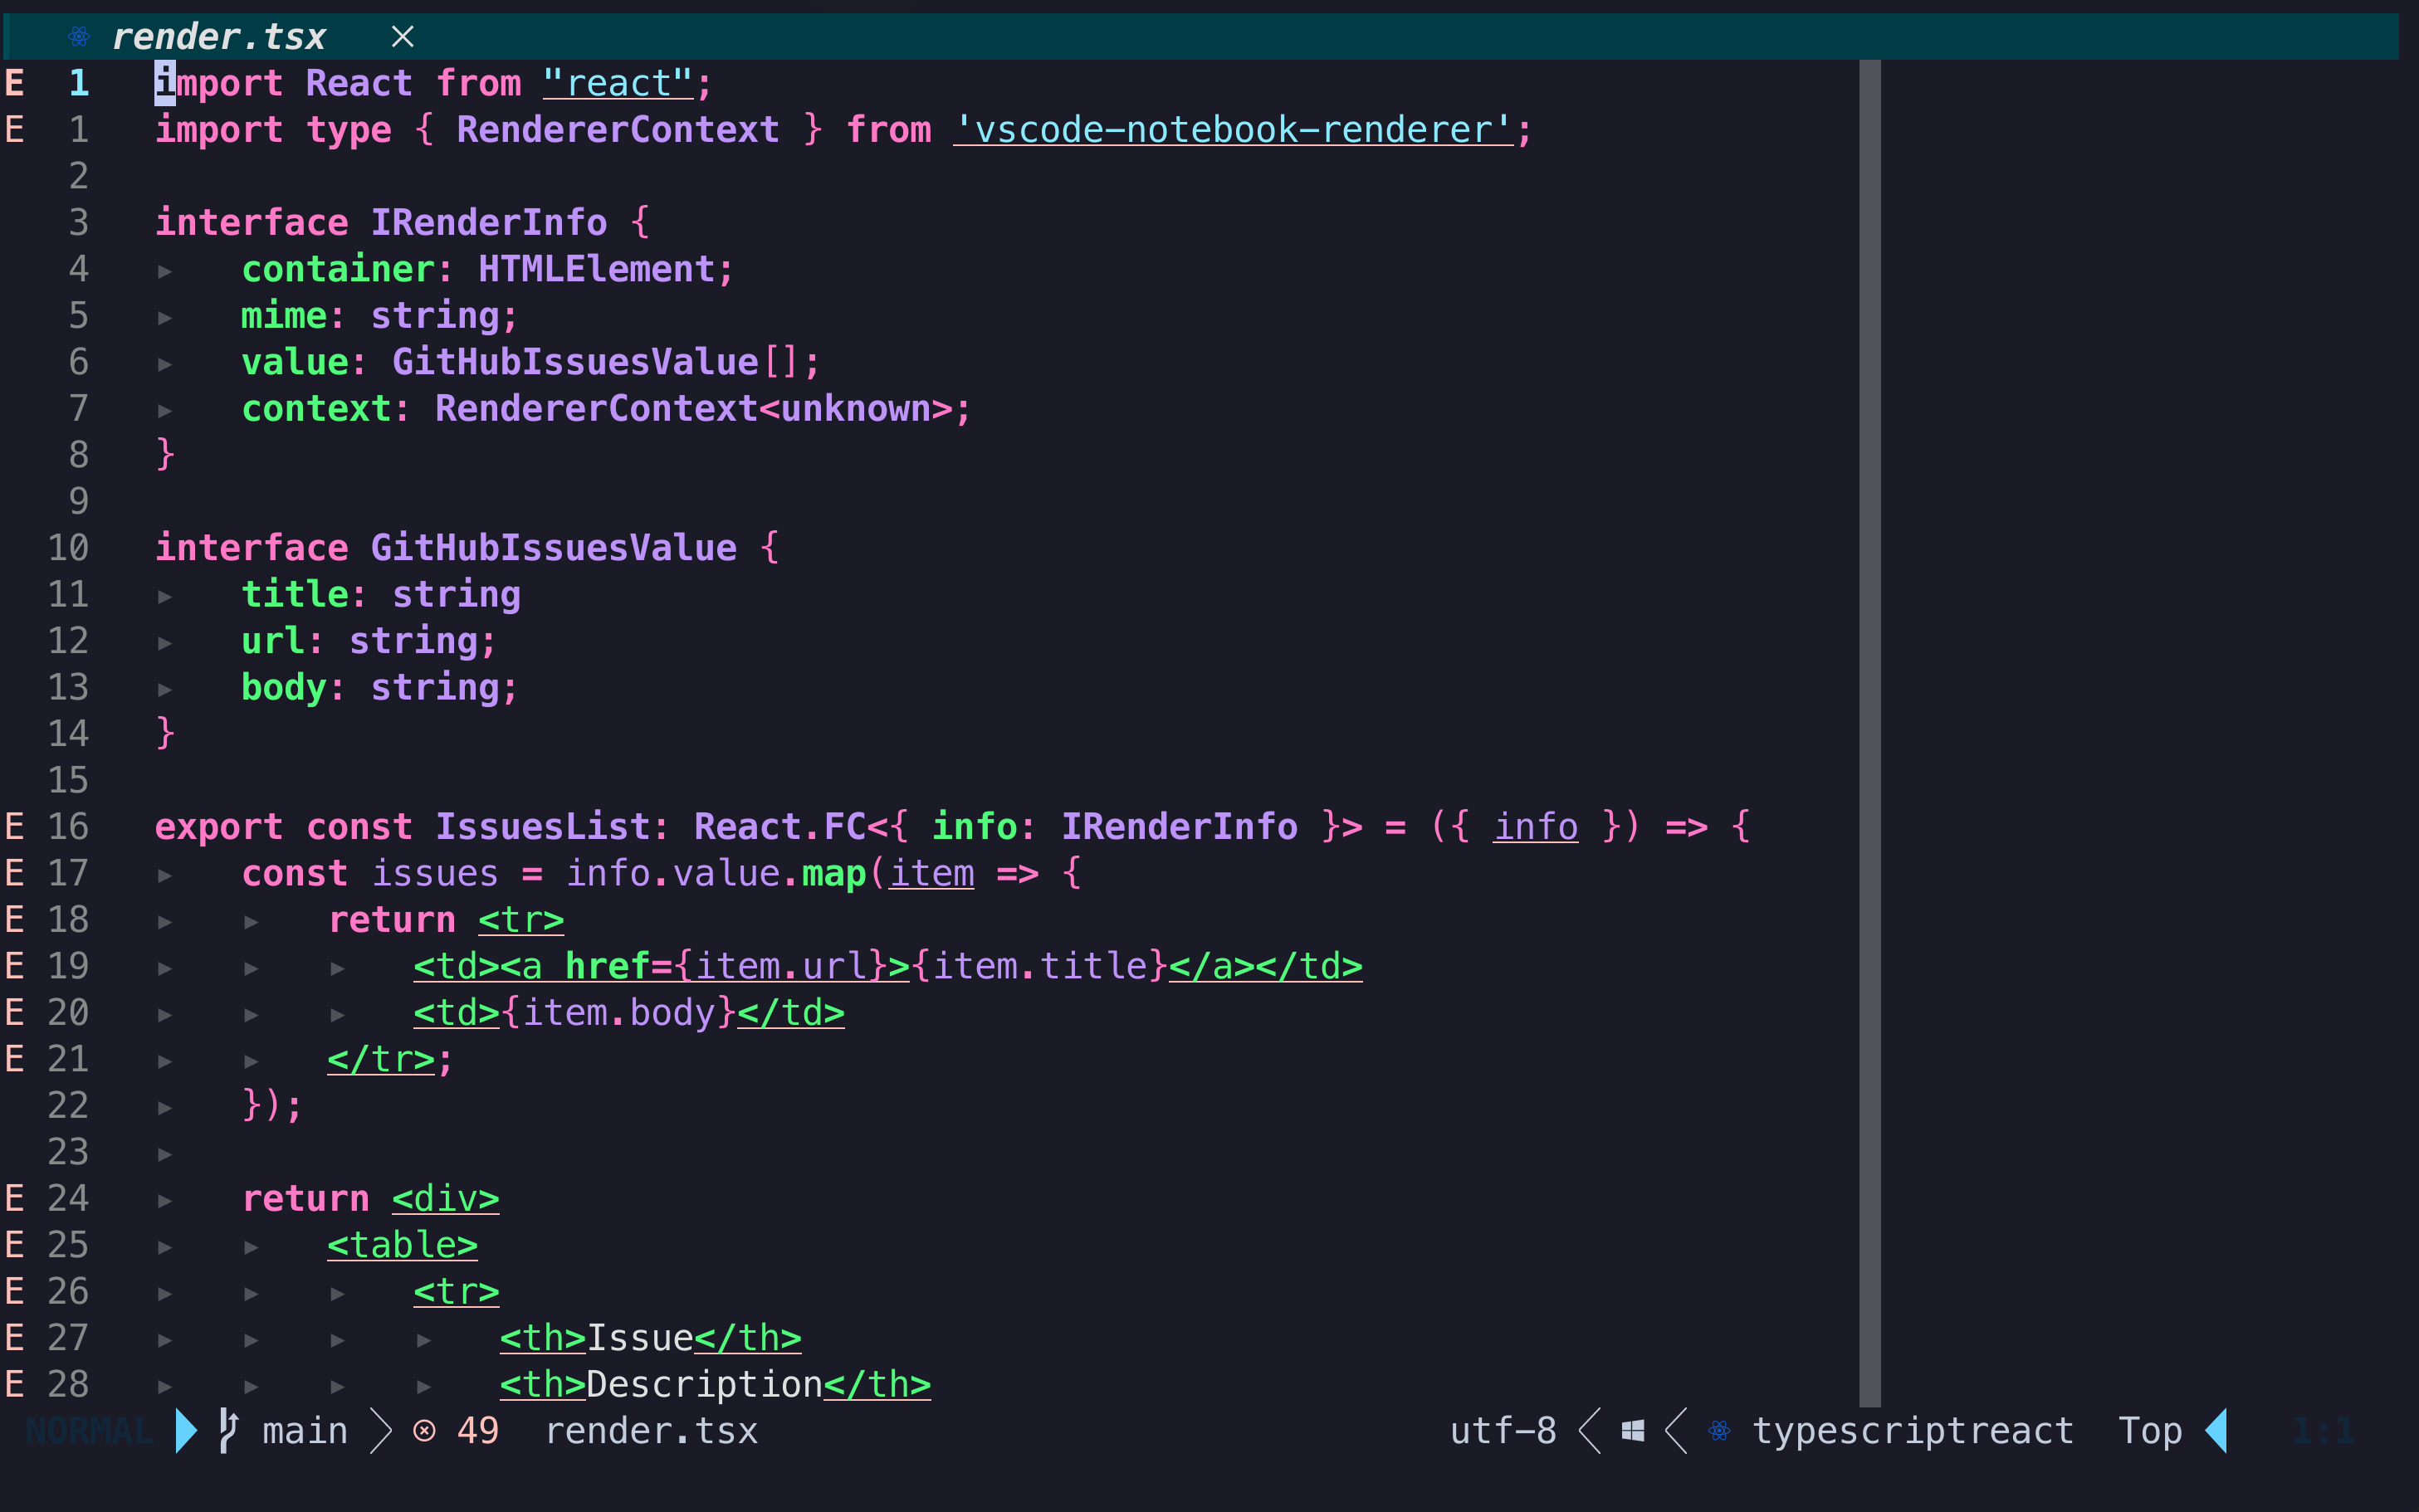
Task: Close the render.tsx tab with the X
Action: pyautogui.click(x=403, y=36)
